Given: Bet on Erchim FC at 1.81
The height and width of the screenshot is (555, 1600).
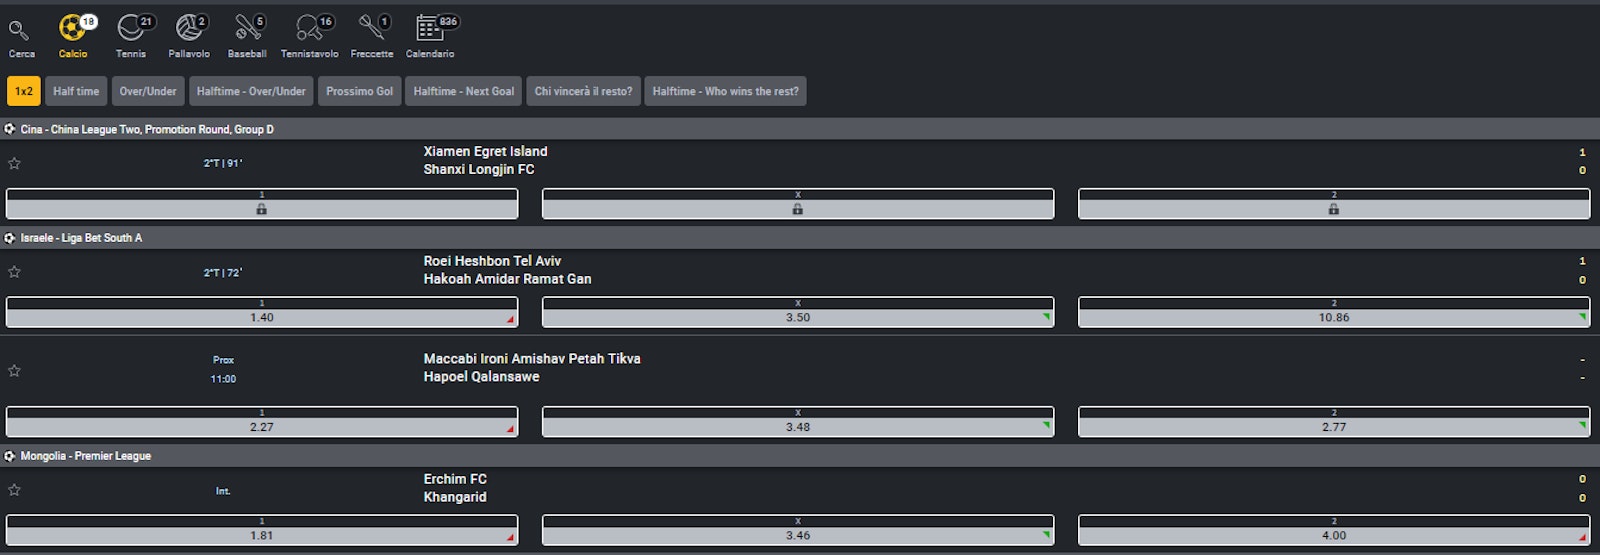Looking at the screenshot, I should (262, 530).
